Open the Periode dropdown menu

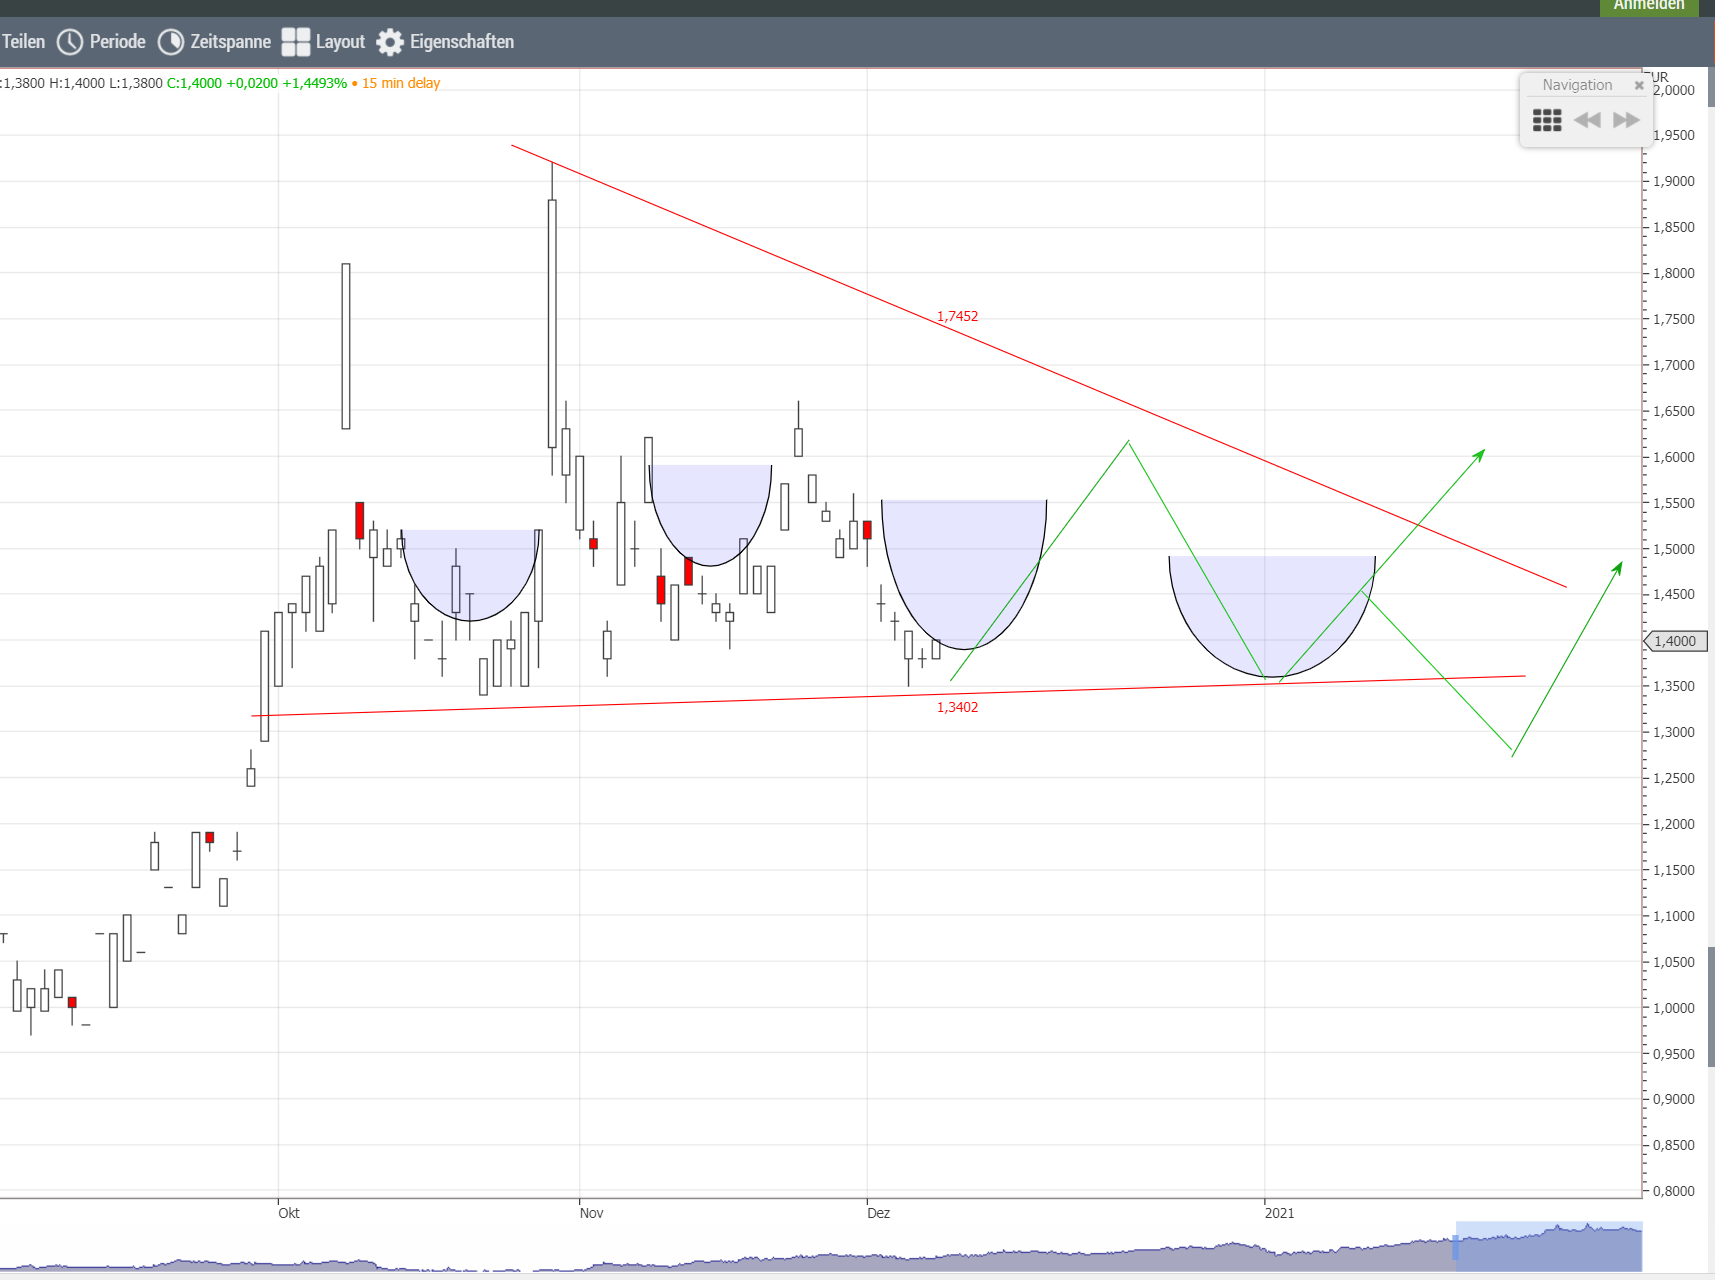(116, 42)
